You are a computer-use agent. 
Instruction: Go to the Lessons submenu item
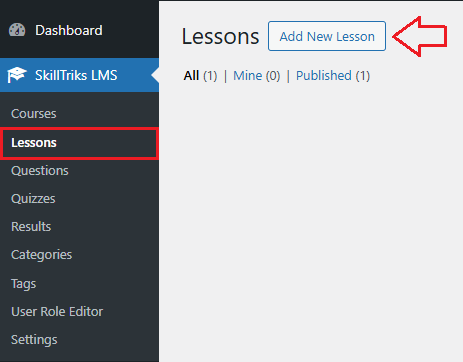[x=34, y=143]
